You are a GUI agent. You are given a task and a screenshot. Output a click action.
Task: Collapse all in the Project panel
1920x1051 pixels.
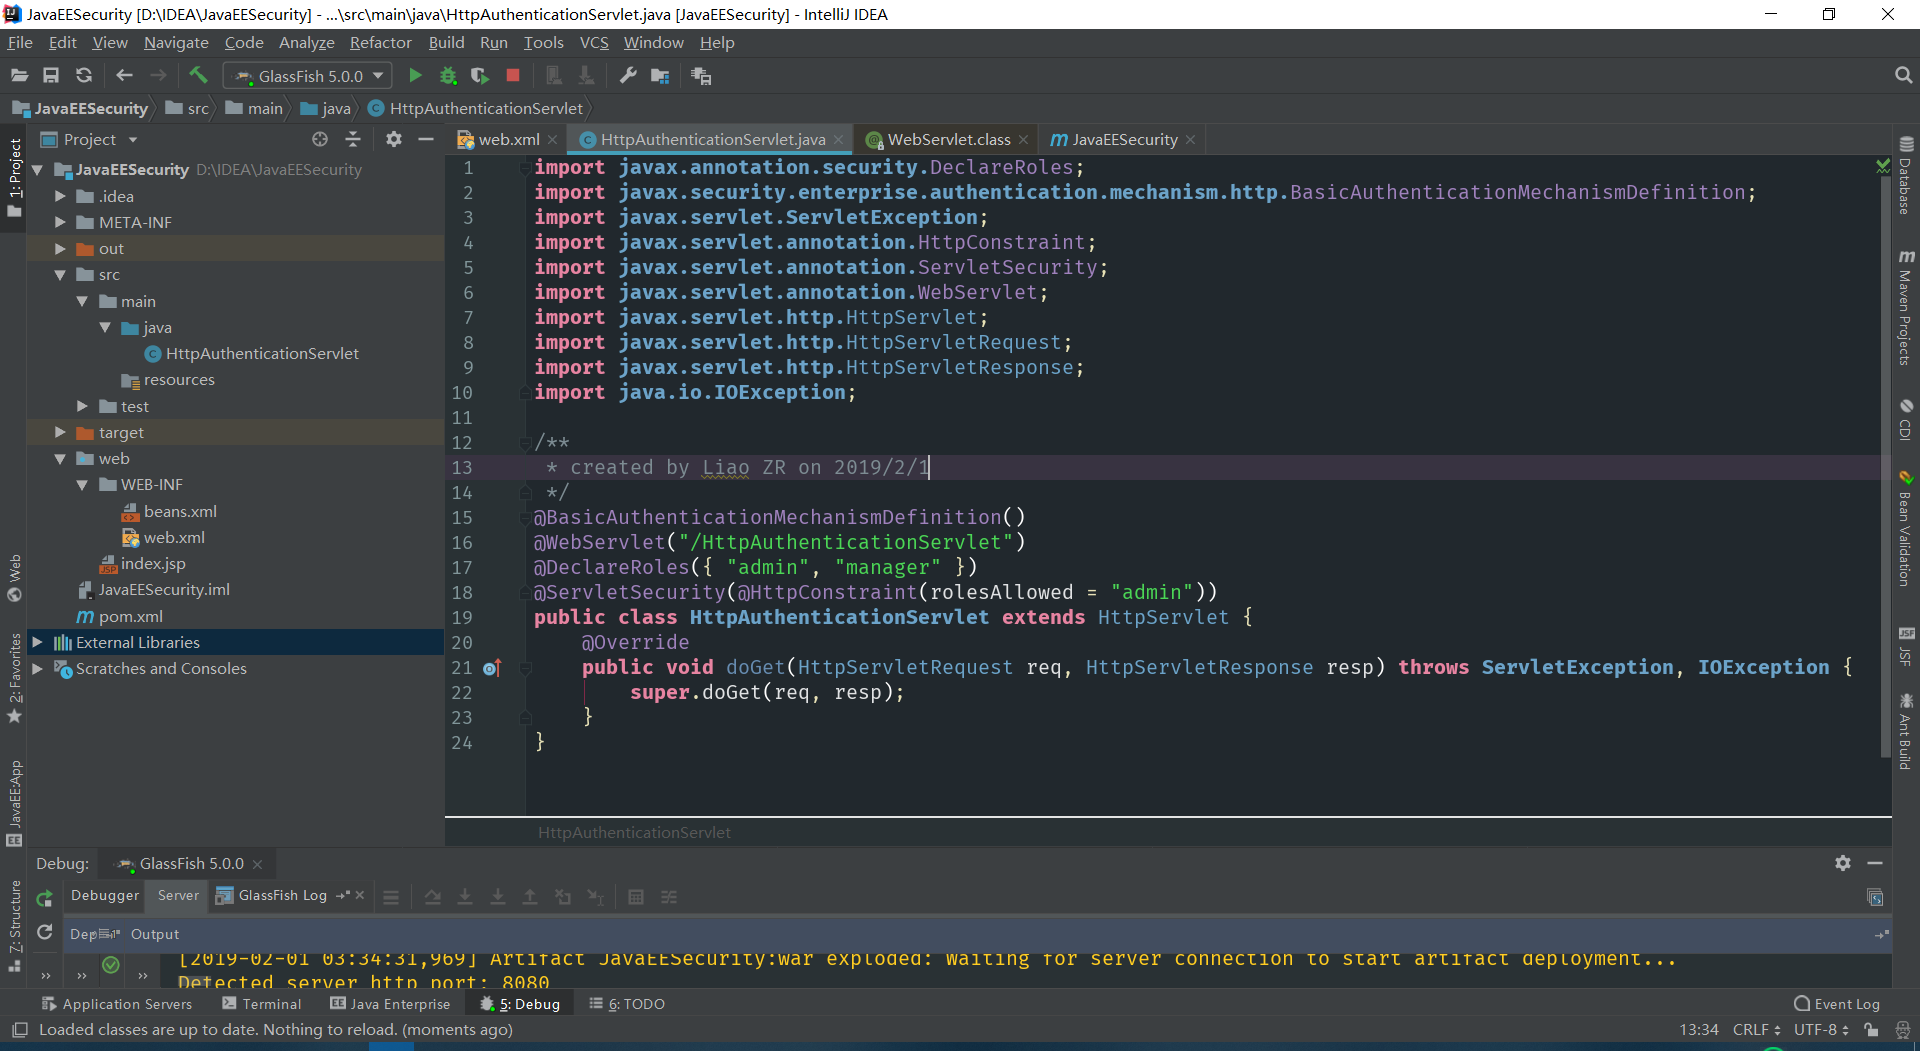point(353,140)
